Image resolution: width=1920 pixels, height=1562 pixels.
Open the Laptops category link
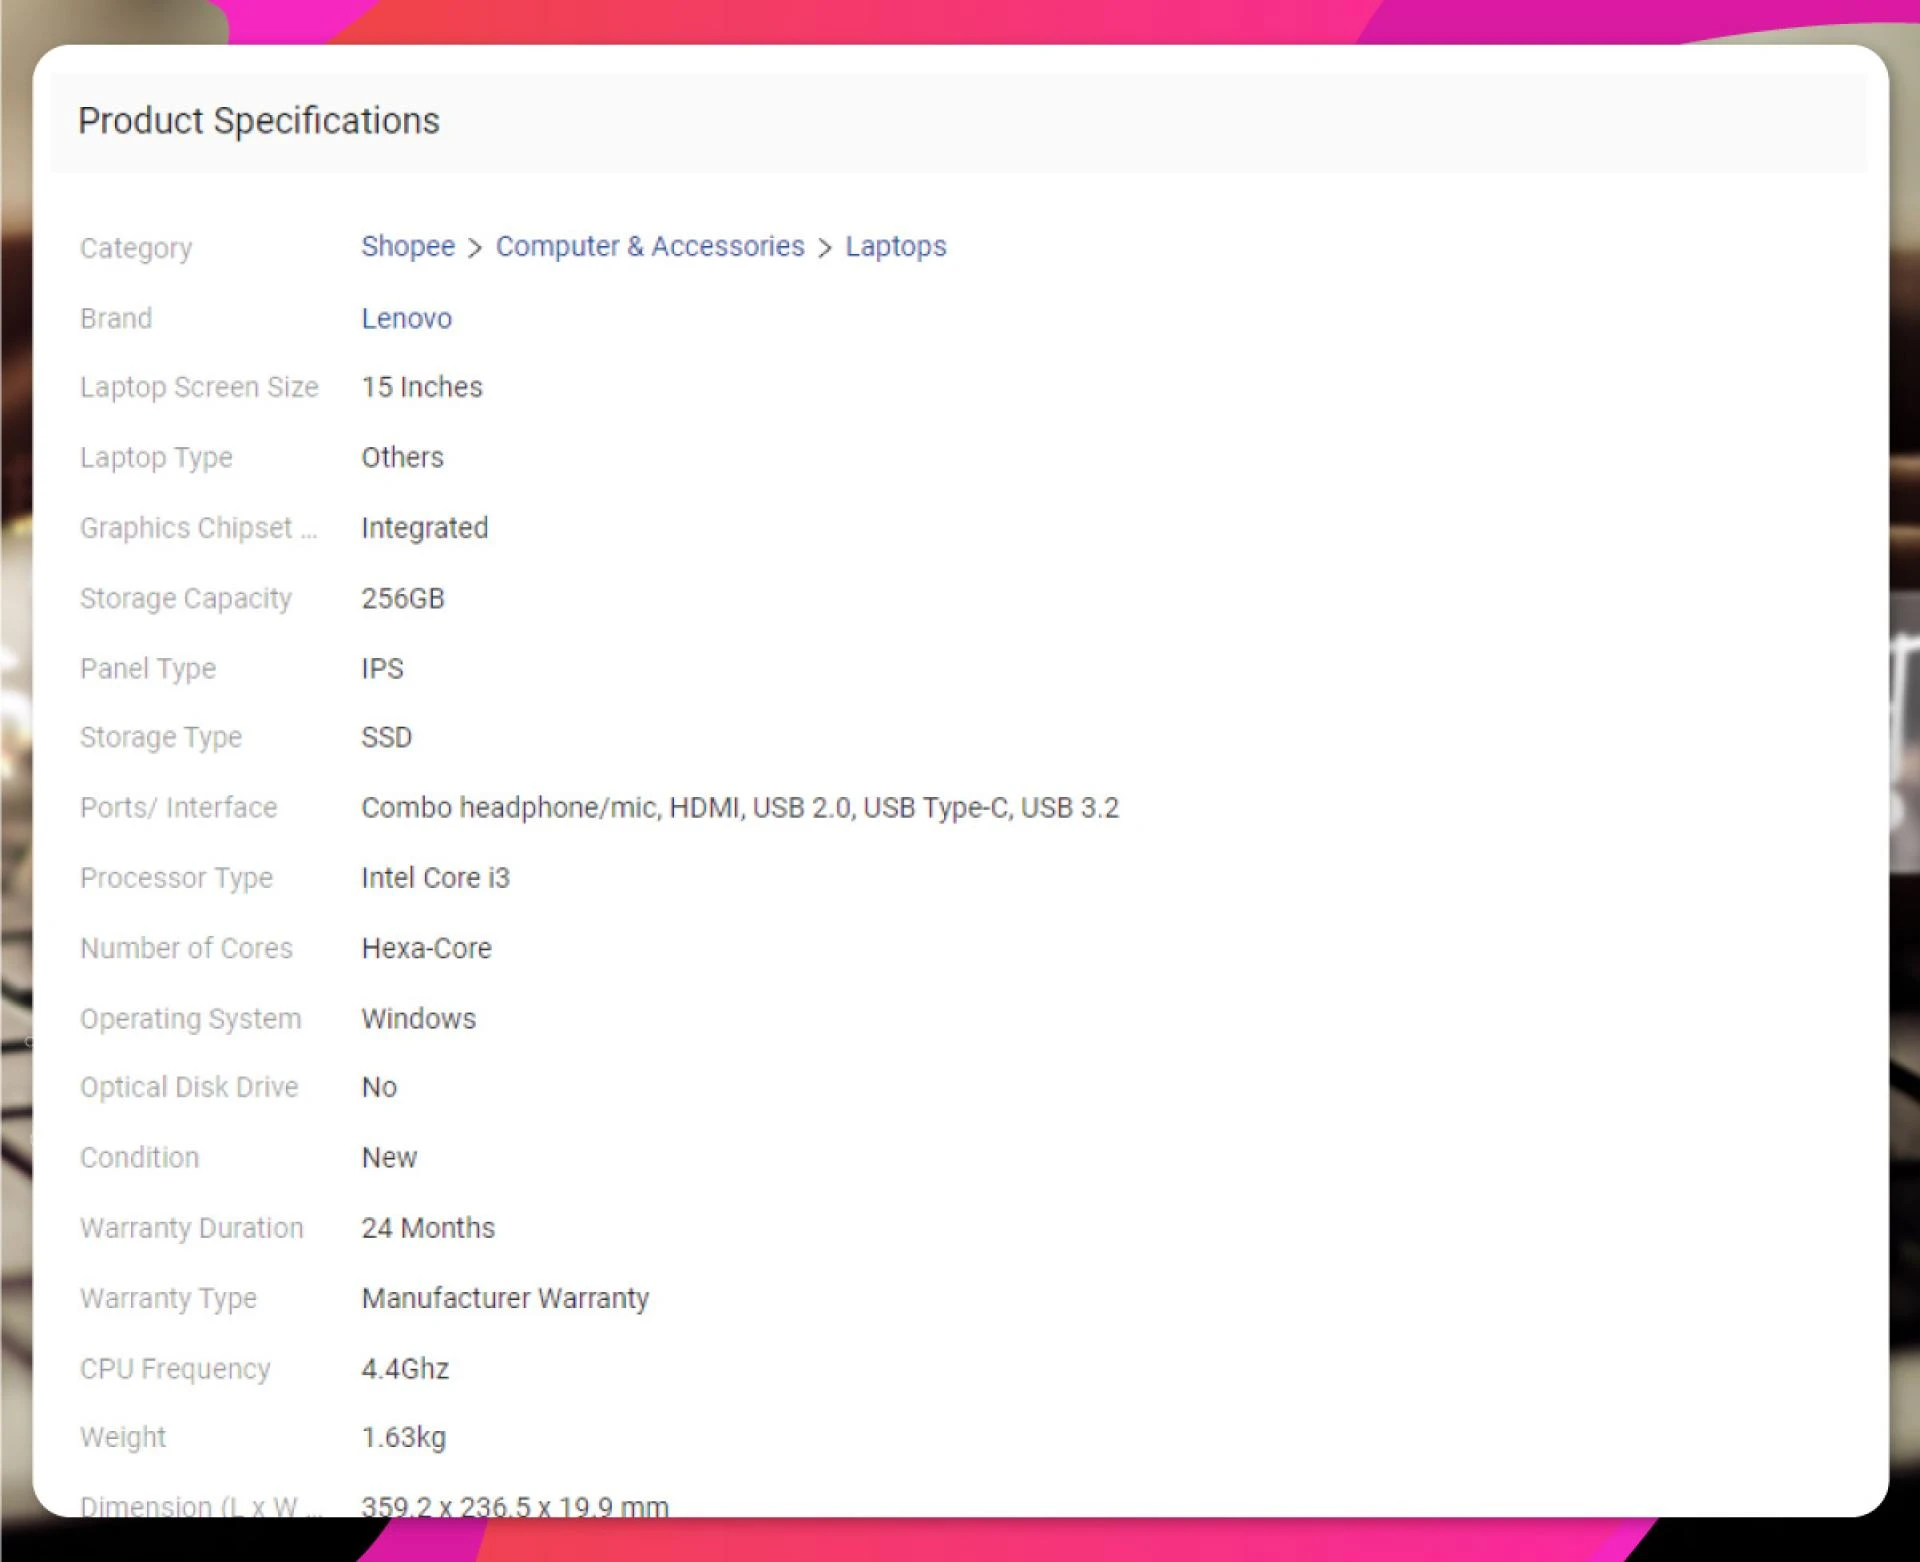(x=896, y=246)
